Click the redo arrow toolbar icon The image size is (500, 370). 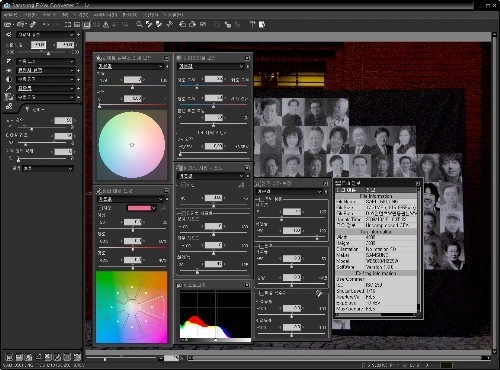pos(56,24)
